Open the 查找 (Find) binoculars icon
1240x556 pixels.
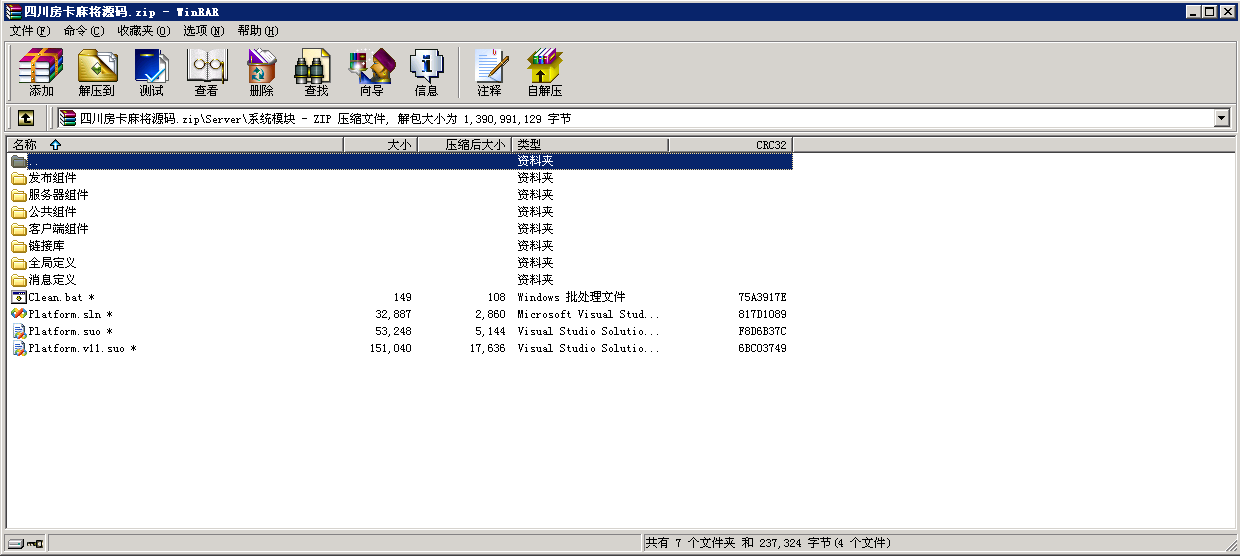tap(316, 72)
